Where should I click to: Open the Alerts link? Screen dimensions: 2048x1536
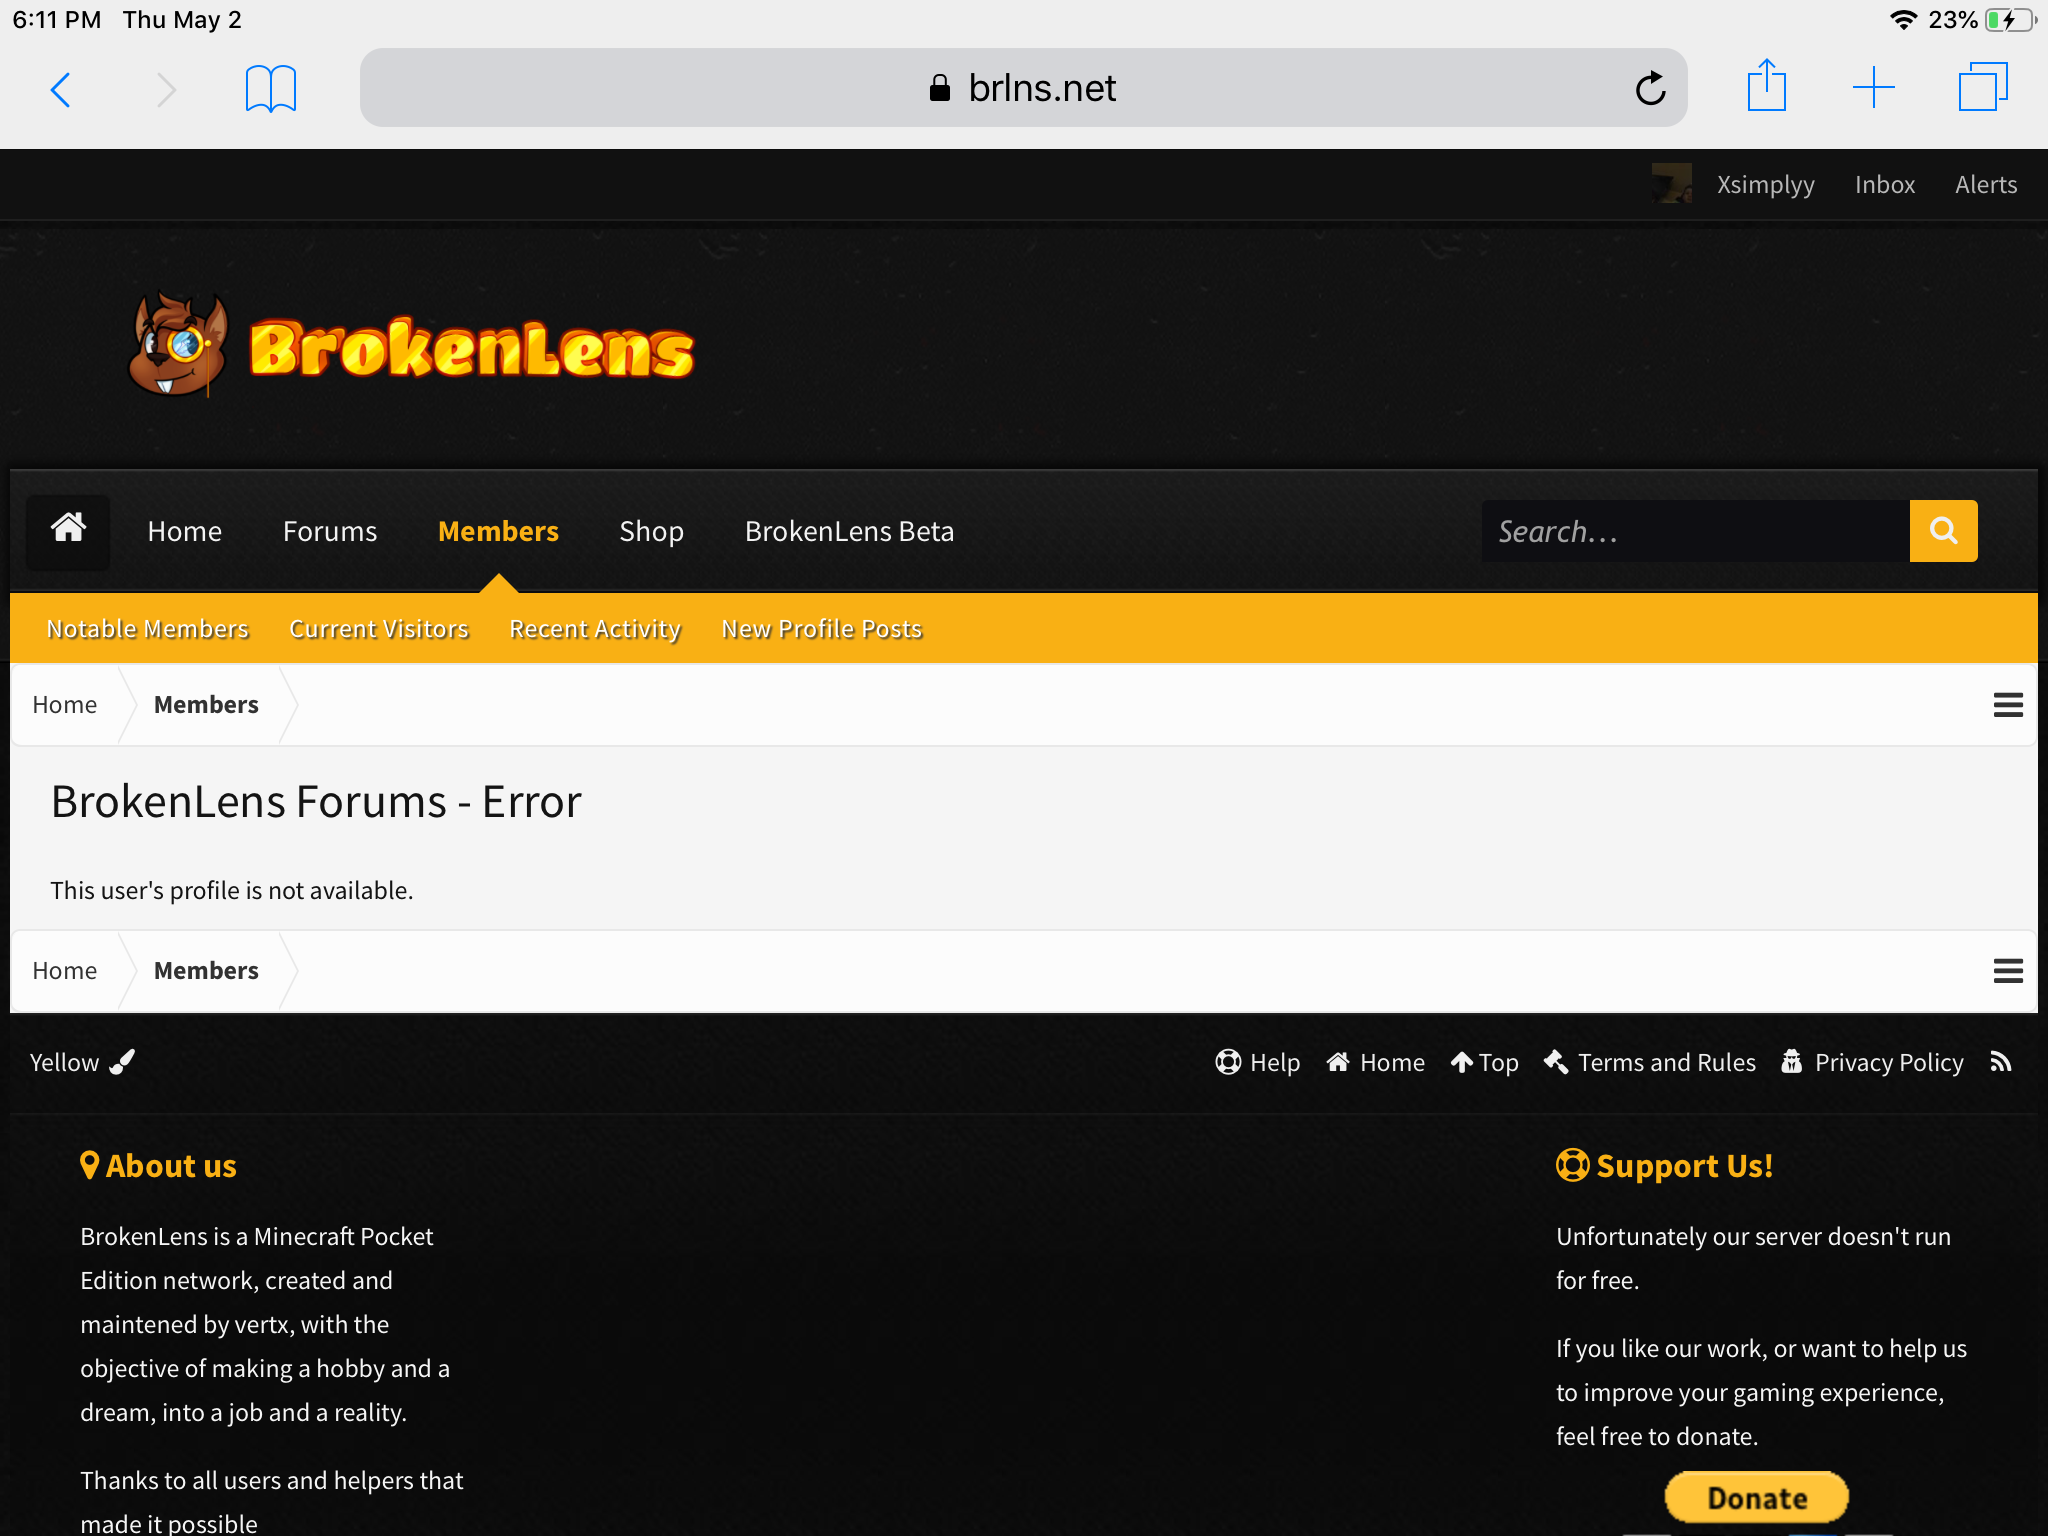[1986, 184]
